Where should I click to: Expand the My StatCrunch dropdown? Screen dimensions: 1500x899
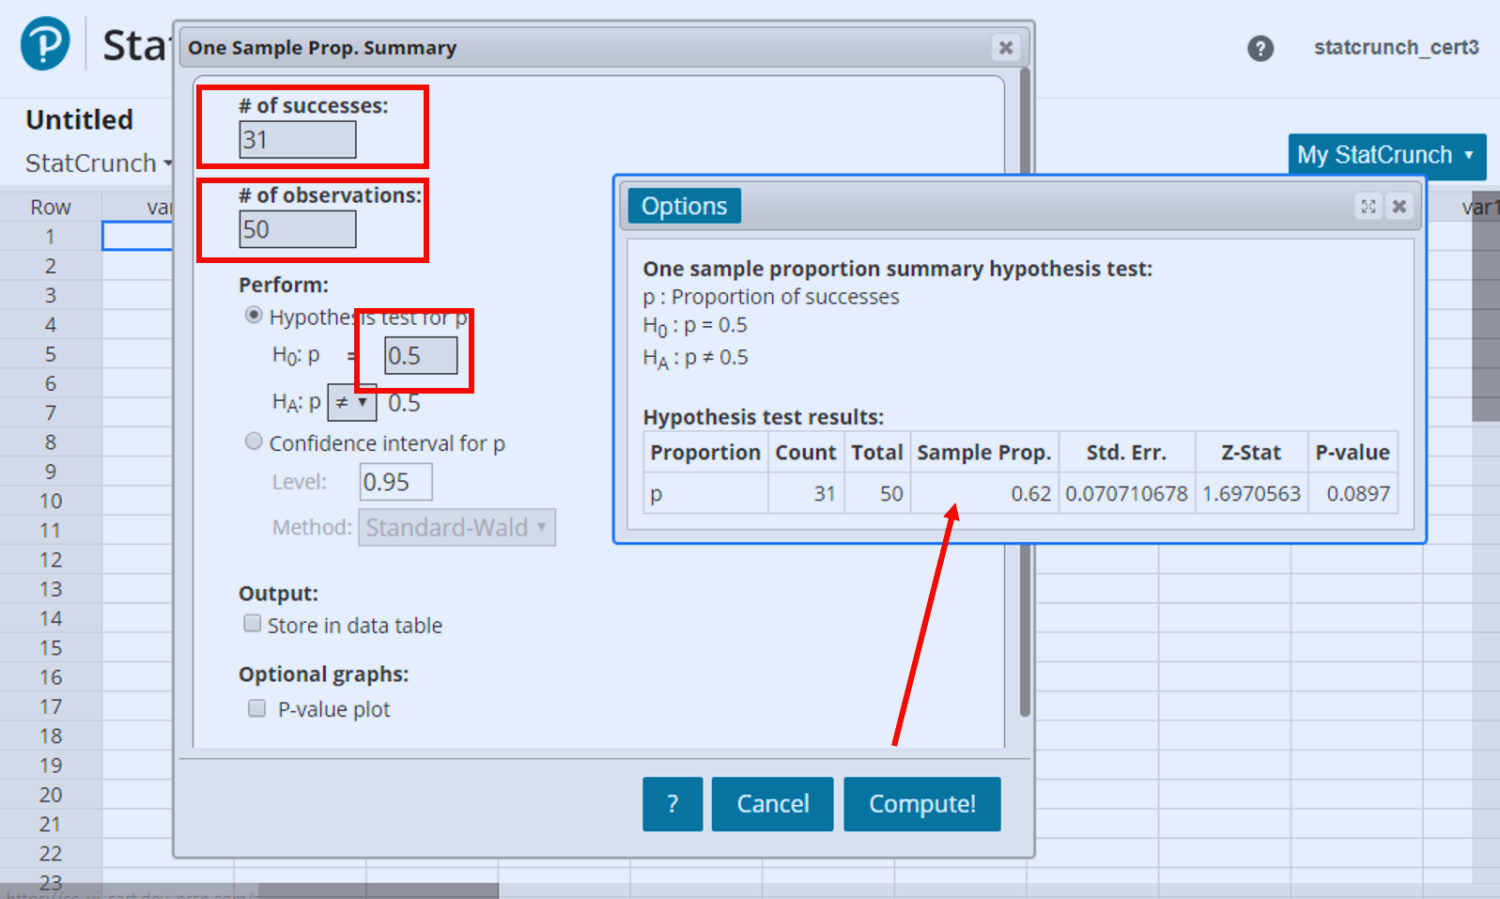1386,155
